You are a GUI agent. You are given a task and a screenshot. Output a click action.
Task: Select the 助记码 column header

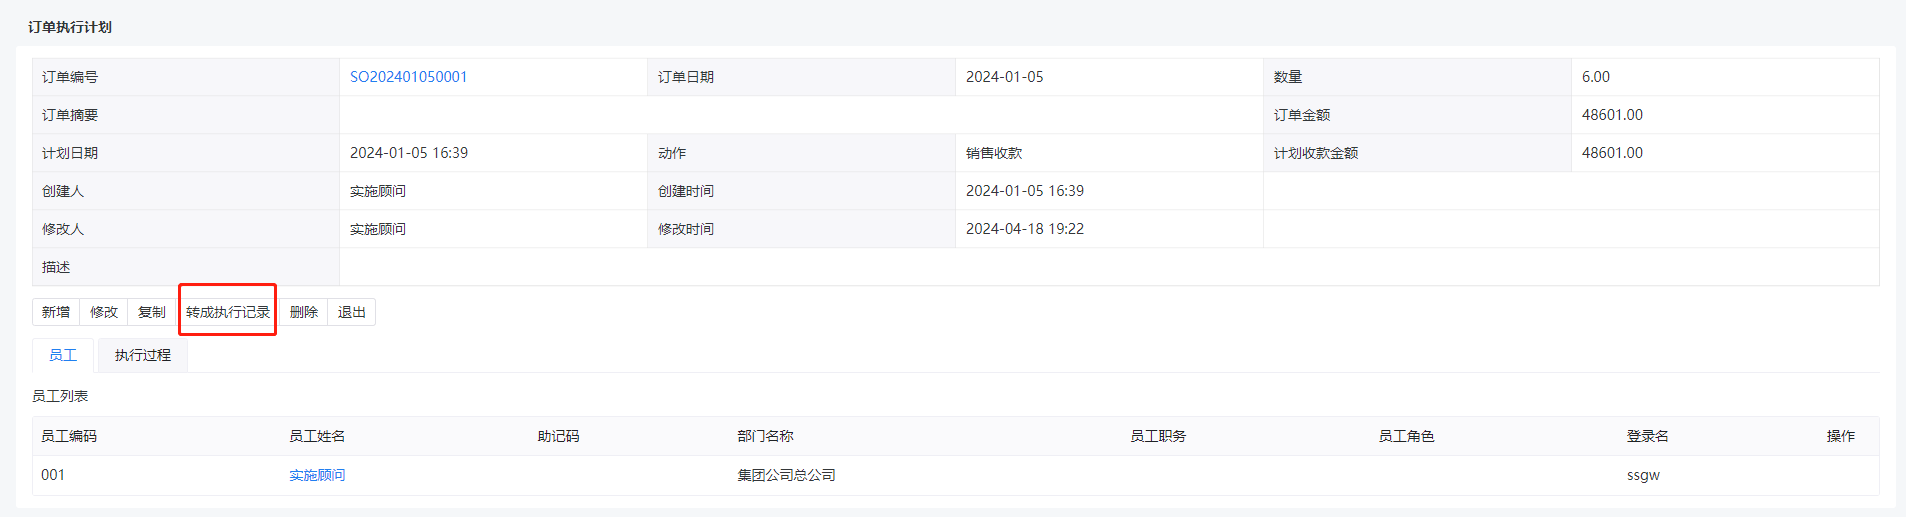(x=558, y=436)
